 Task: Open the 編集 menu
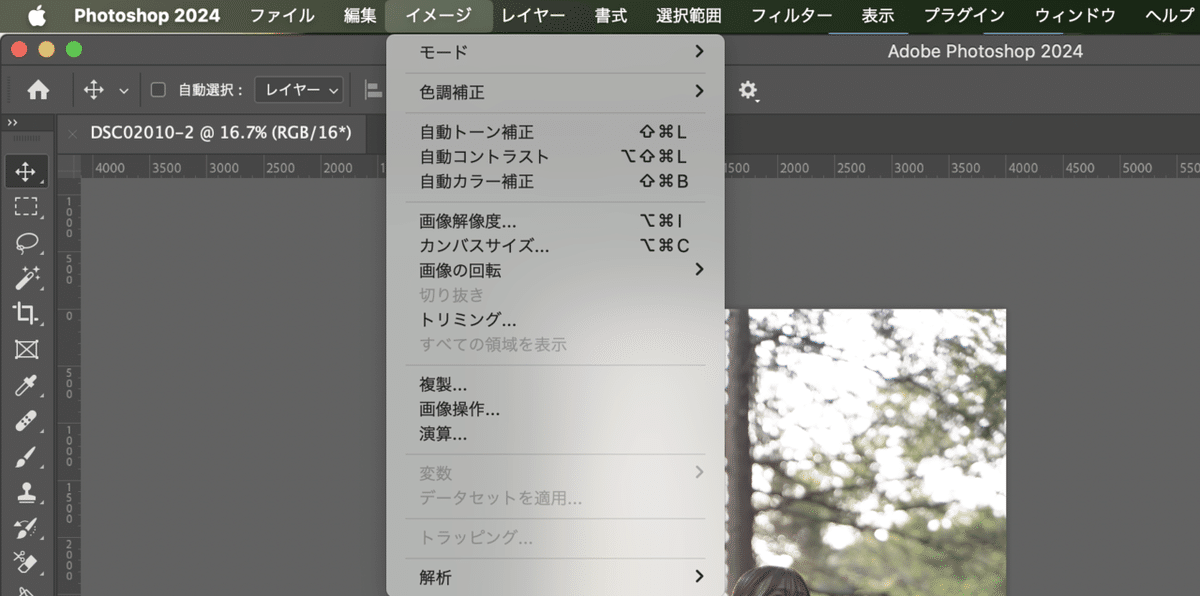[x=360, y=15]
